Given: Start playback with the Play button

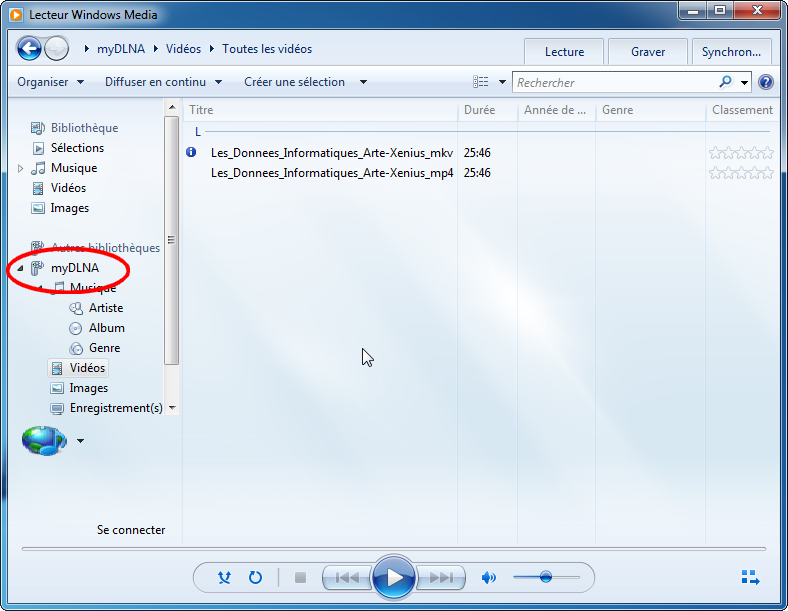Looking at the screenshot, I should [x=394, y=578].
